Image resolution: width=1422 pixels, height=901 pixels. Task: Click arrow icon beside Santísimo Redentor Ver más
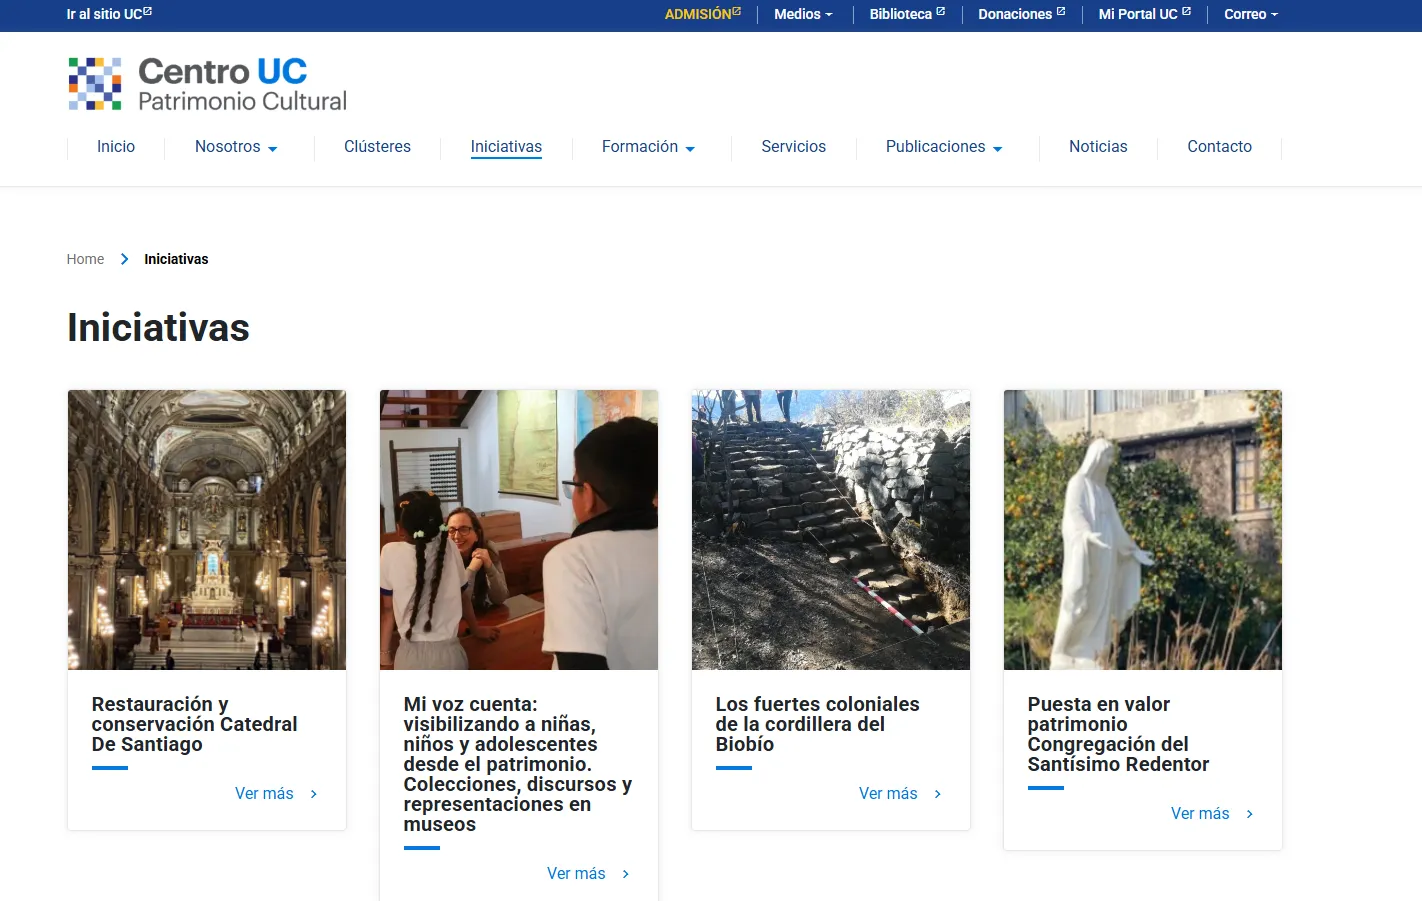(x=1250, y=814)
